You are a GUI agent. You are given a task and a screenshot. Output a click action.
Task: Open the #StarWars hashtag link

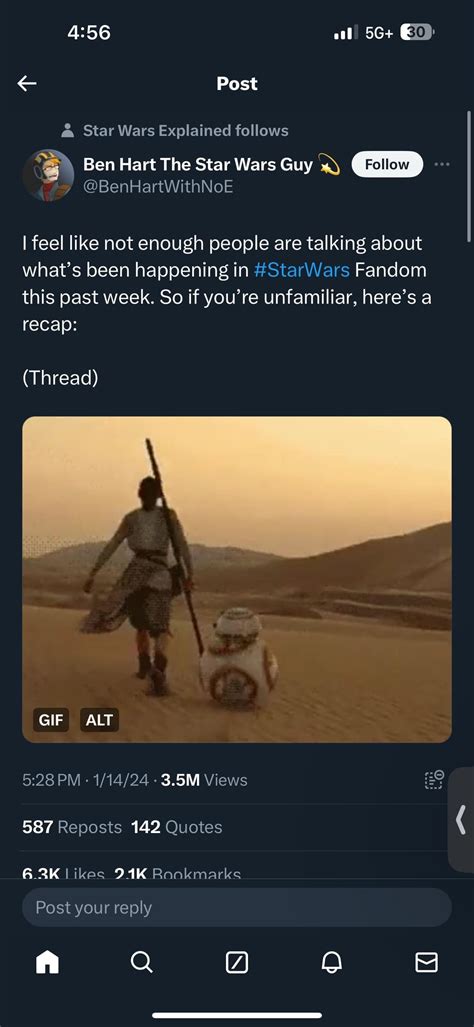tap(301, 269)
